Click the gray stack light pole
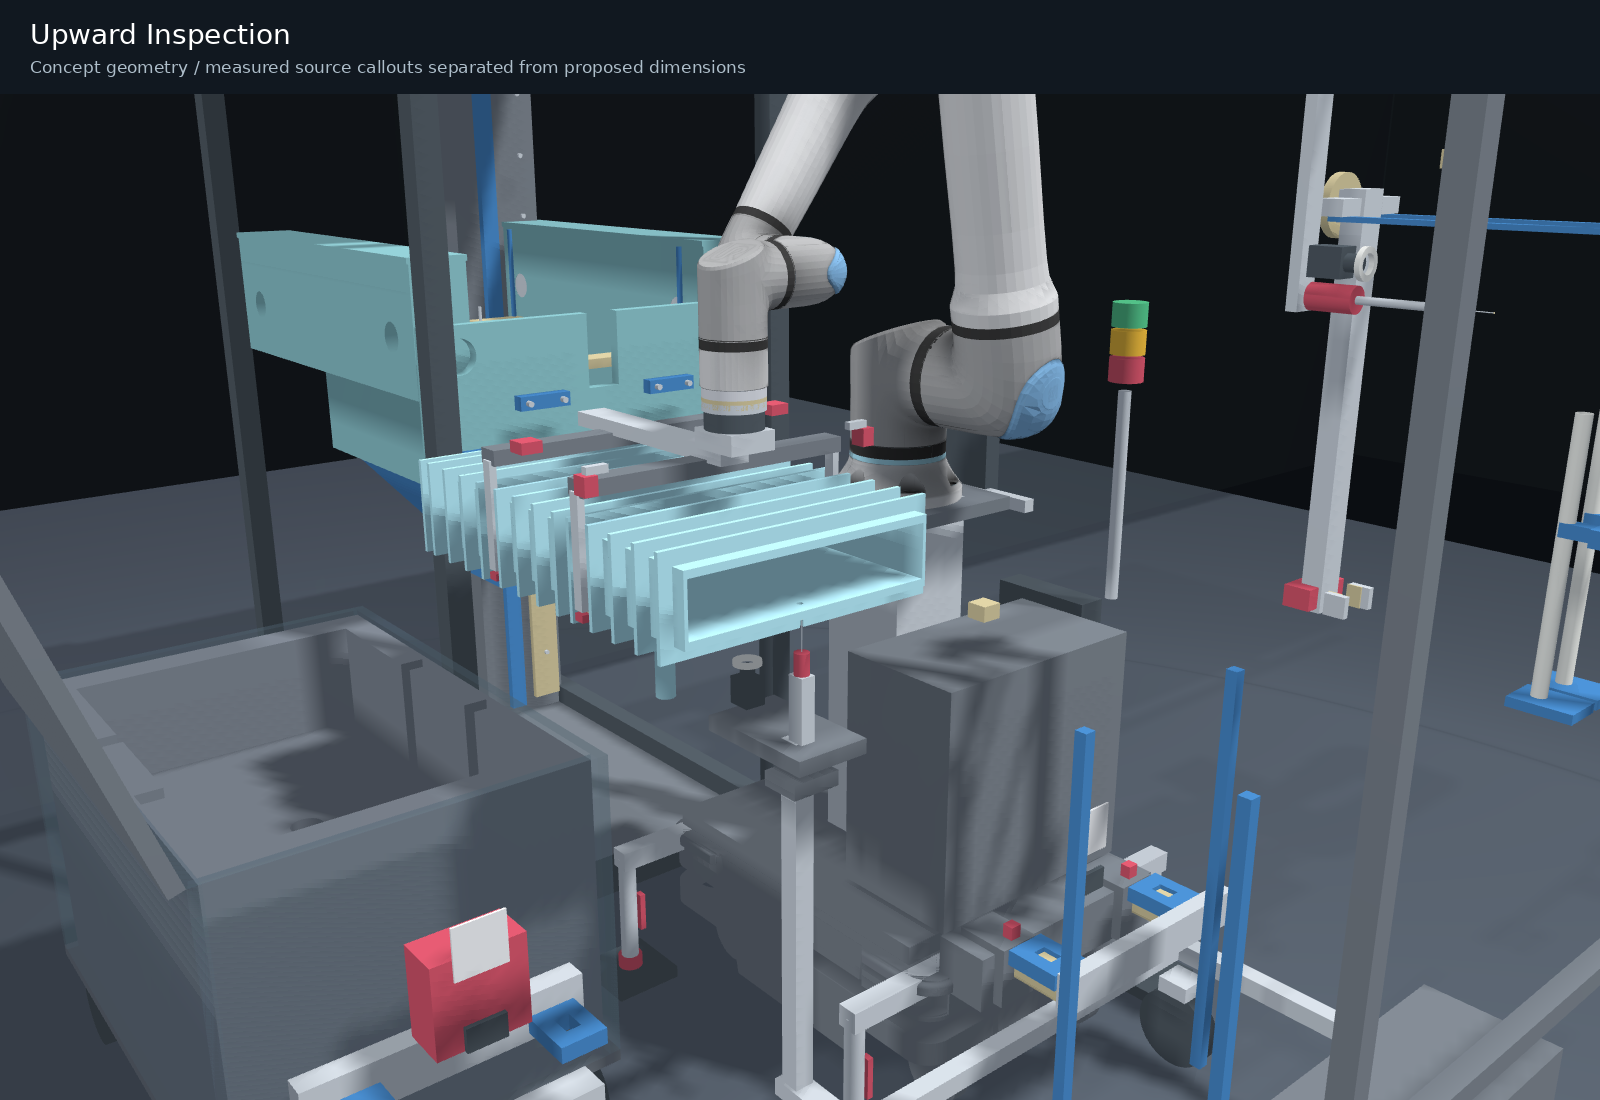Image resolution: width=1600 pixels, height=1100 pixels. 1118,494
